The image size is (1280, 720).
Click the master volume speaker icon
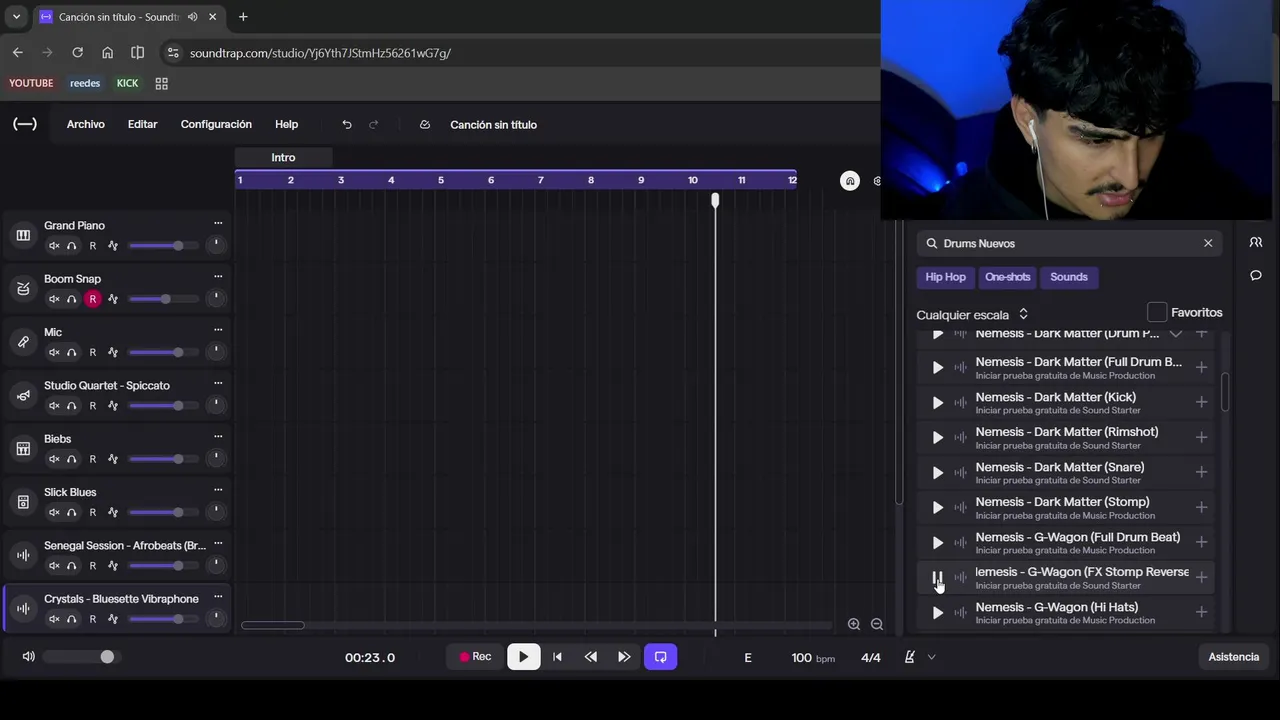tap(28, 657)
